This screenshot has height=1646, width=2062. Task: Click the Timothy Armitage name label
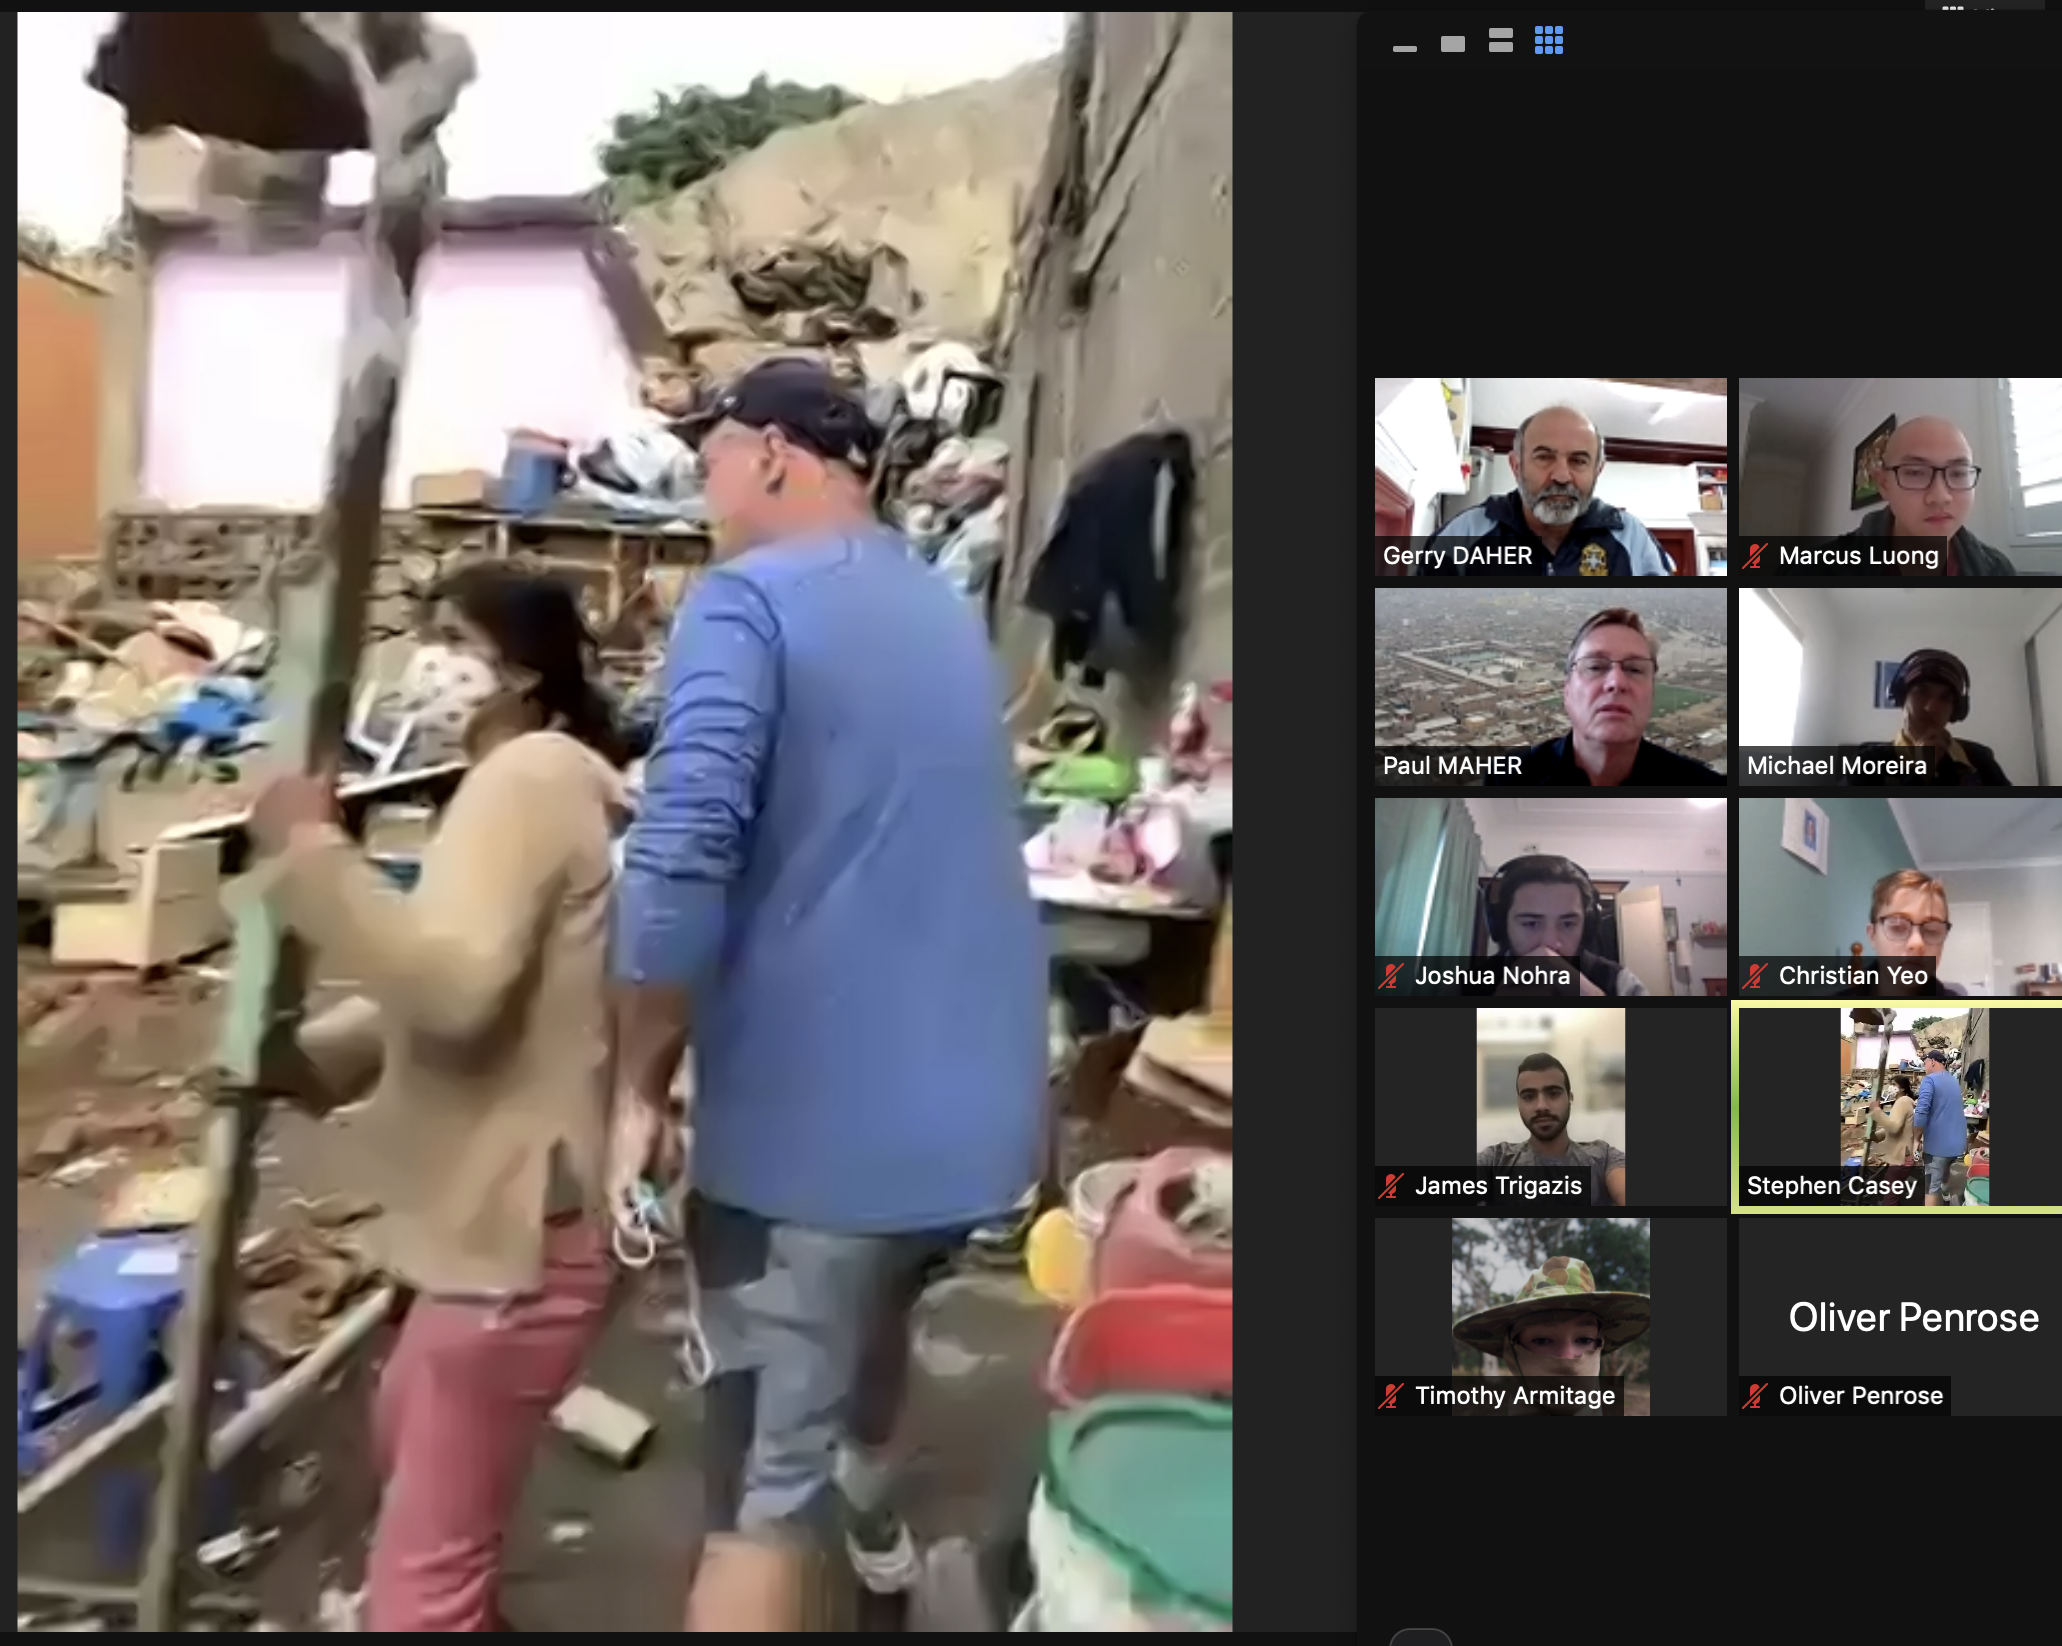(x=1514, y=1396)
